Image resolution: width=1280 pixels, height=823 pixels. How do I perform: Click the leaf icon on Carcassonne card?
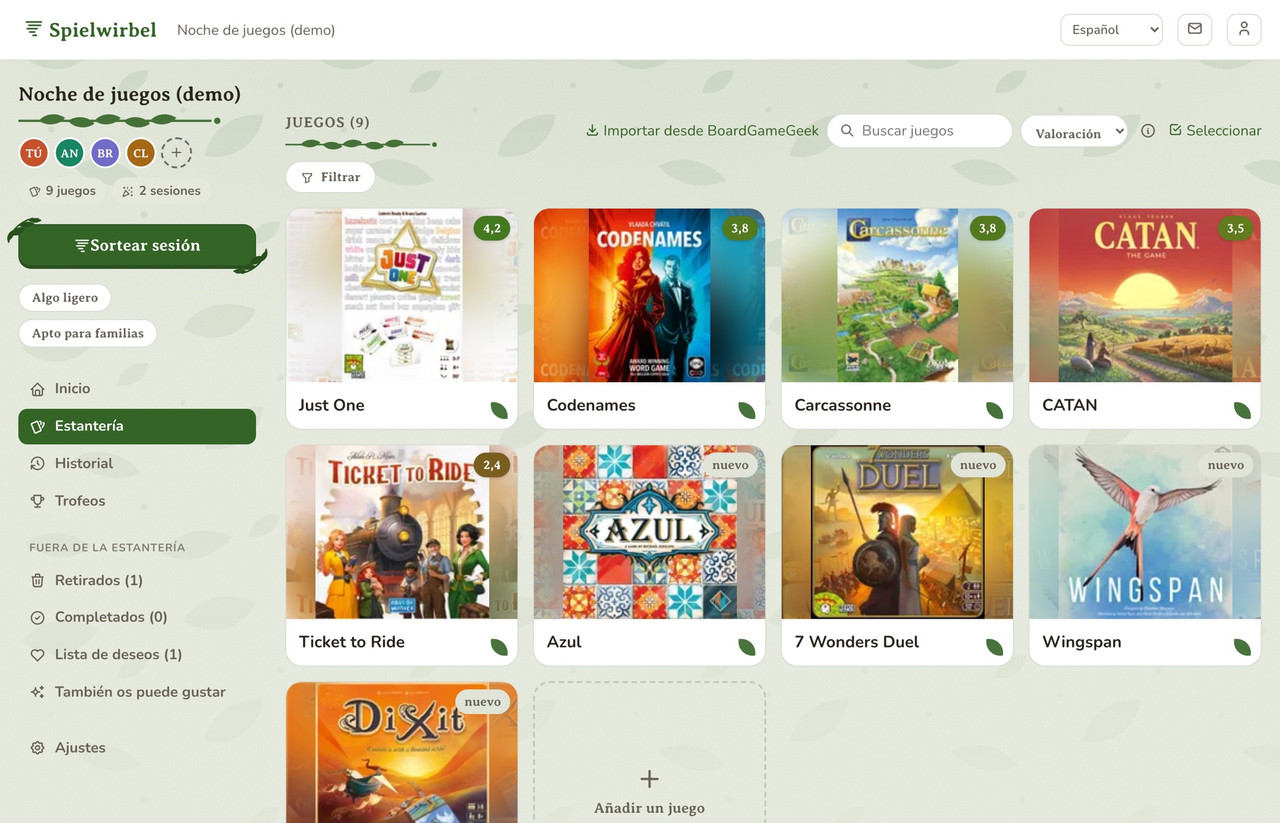(995, 410)
